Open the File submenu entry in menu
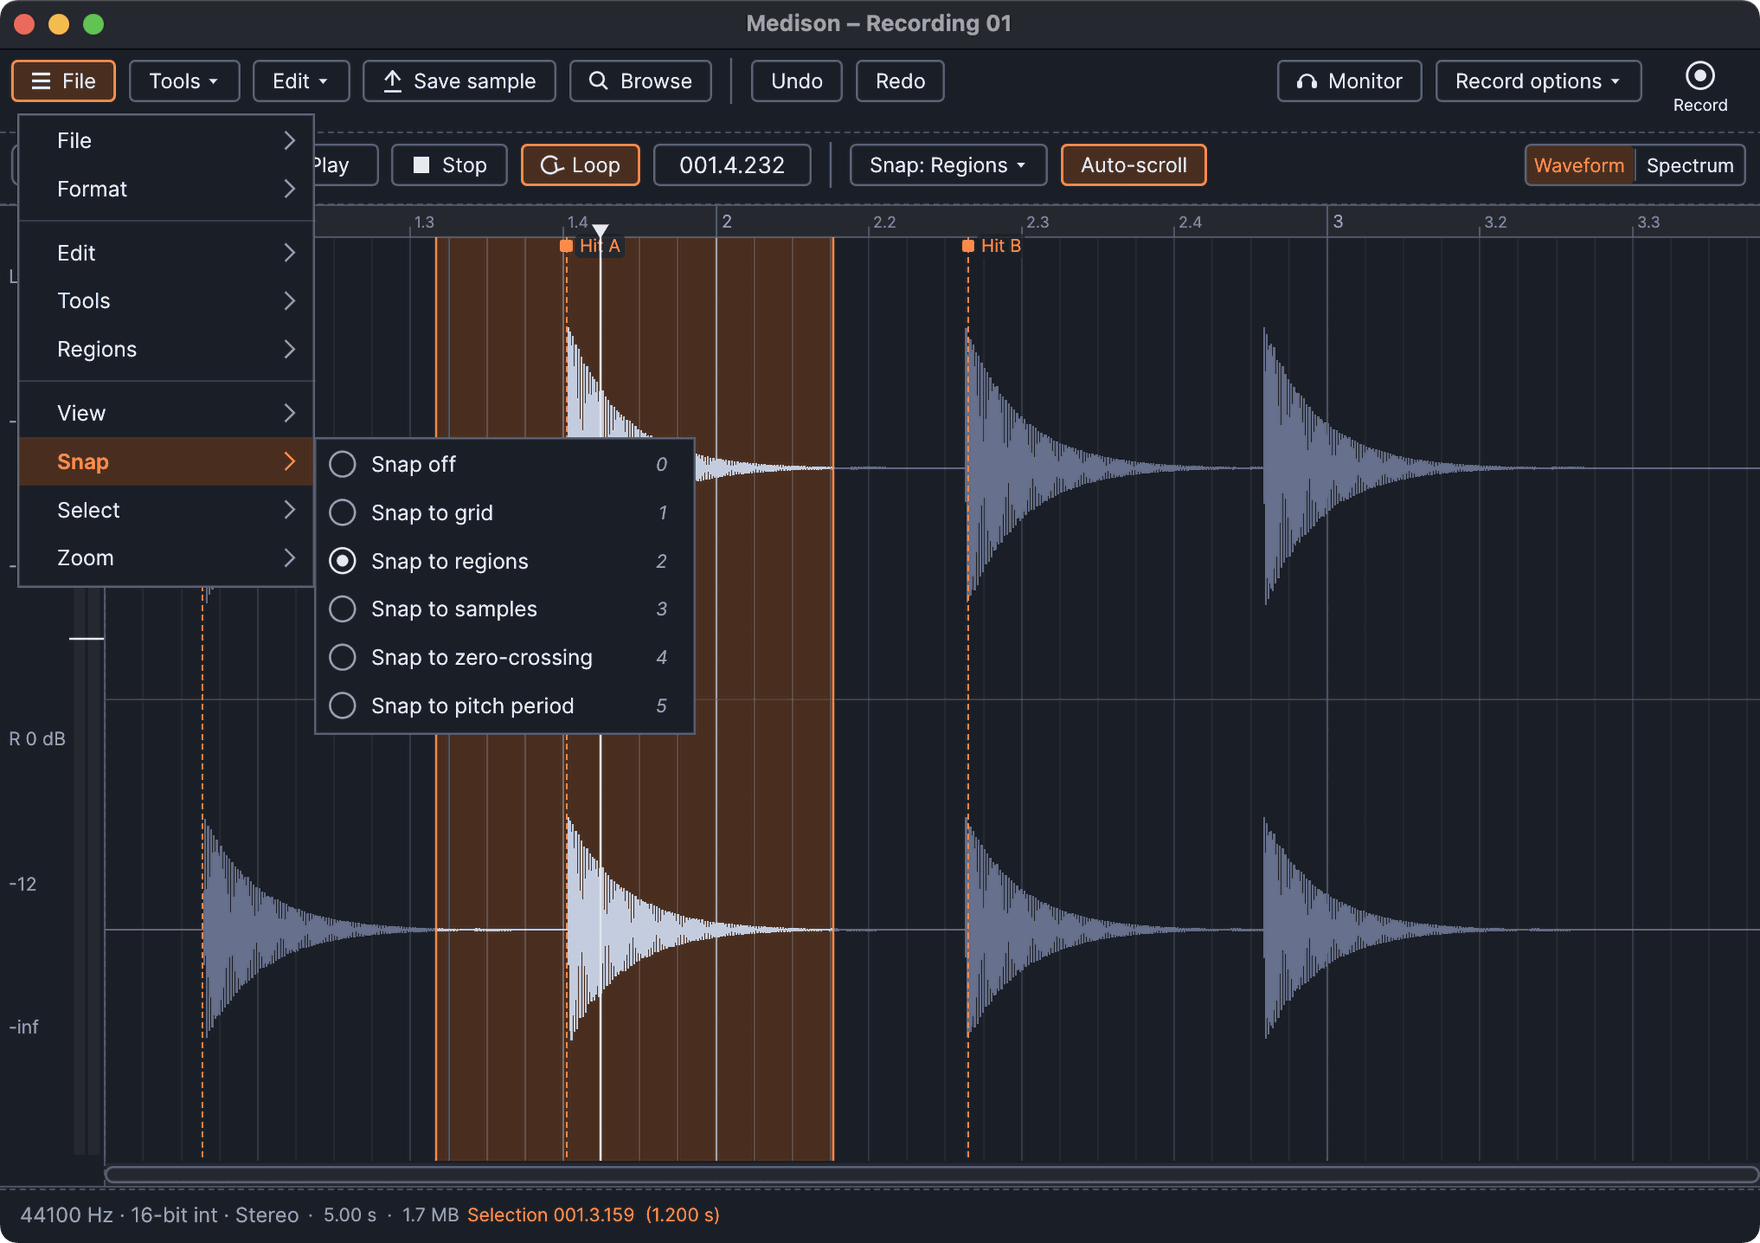1760x1243 pixels. pyautogui.click(x=166, y=141)
